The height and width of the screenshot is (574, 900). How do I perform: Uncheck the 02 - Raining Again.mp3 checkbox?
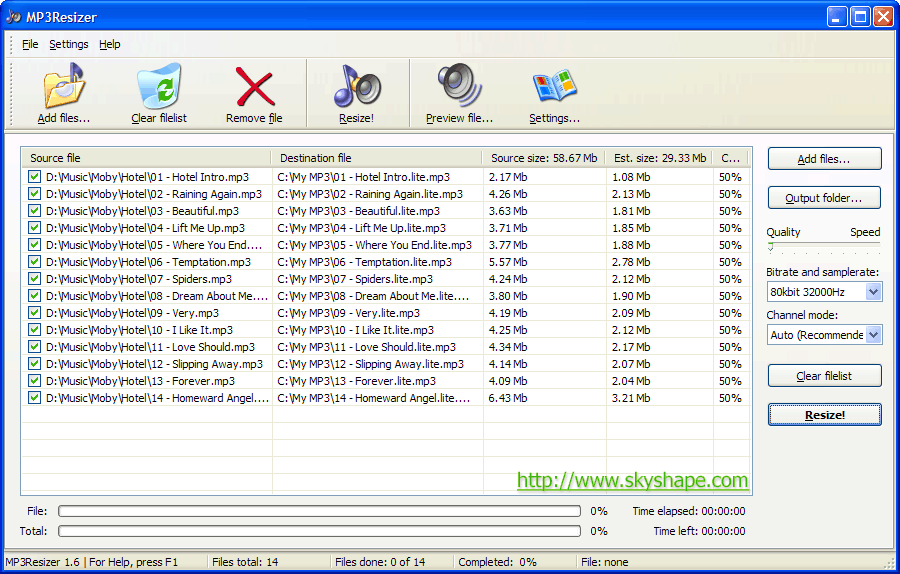(x=34, y=193)
